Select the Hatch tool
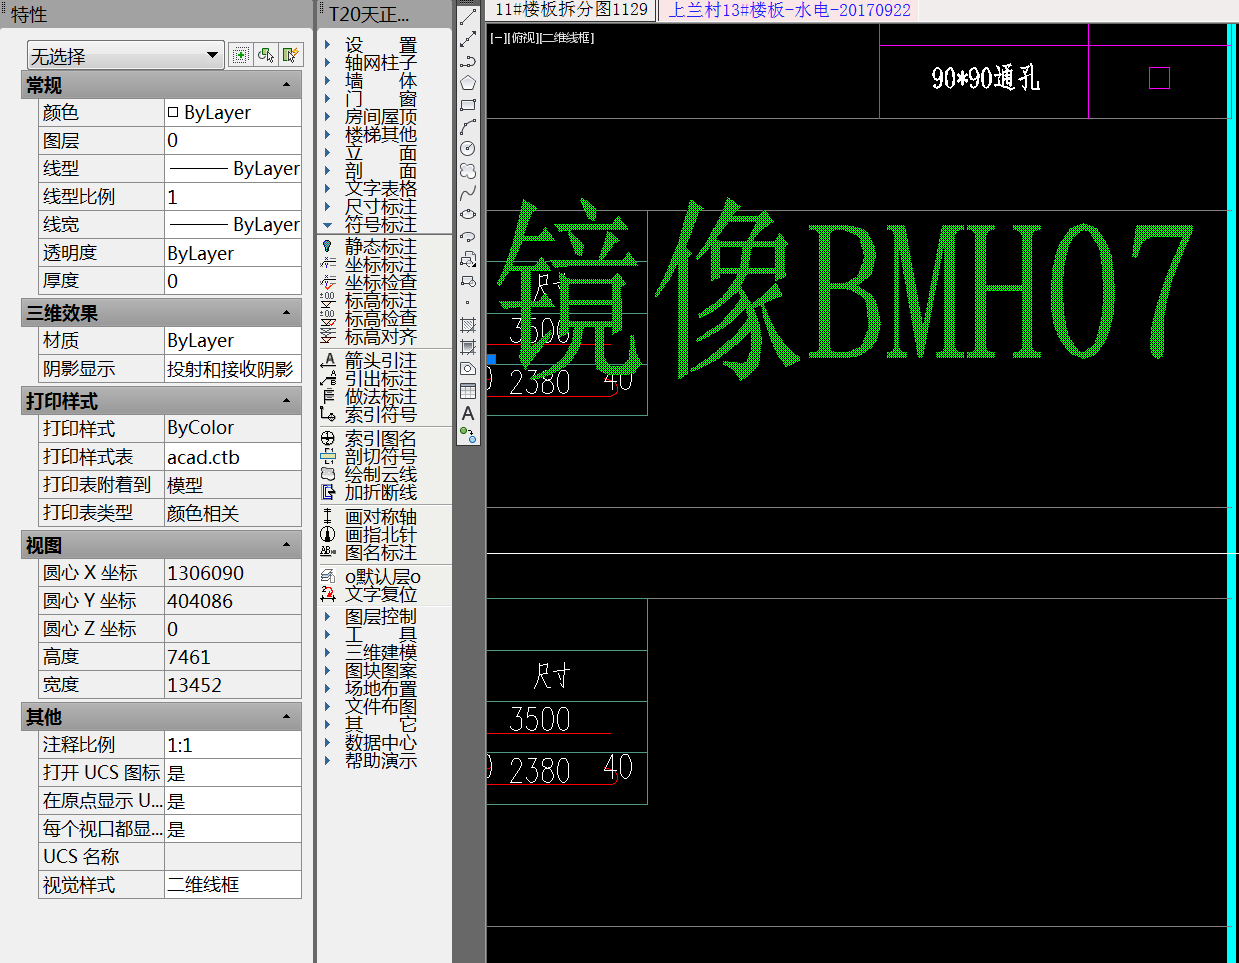Viewport: 1239px width, 963px height. 468,325
